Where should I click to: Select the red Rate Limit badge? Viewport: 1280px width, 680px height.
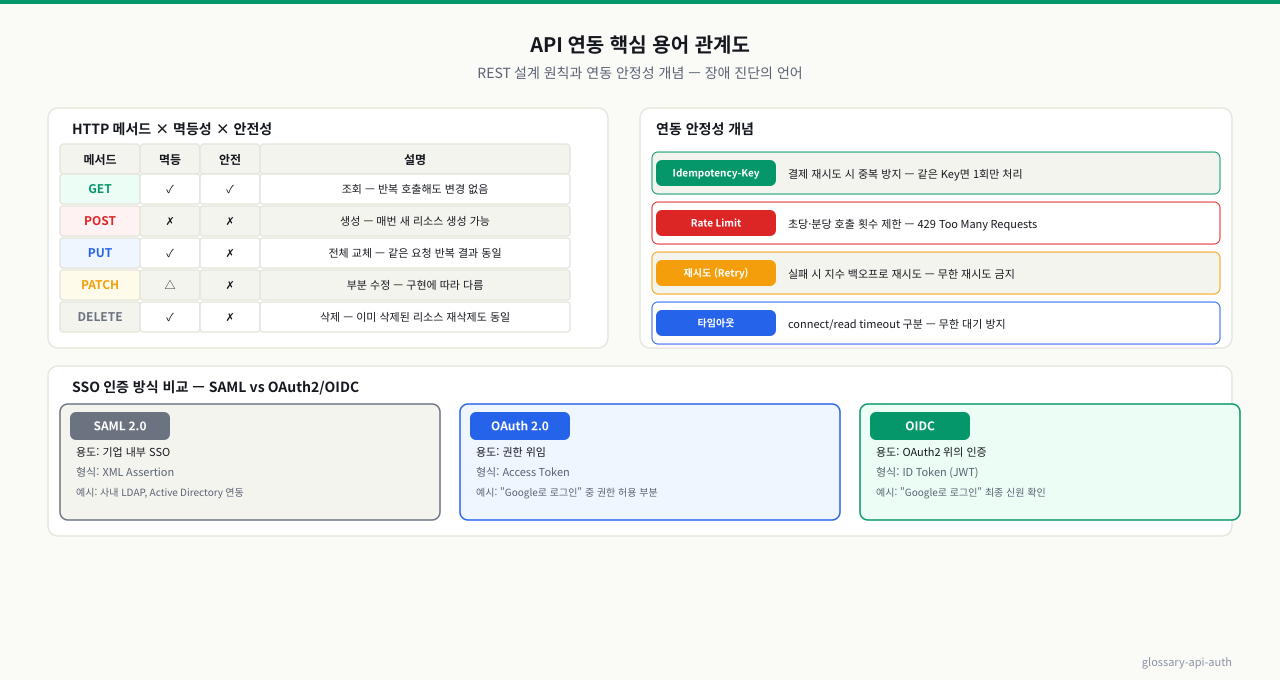pos(716,223)
